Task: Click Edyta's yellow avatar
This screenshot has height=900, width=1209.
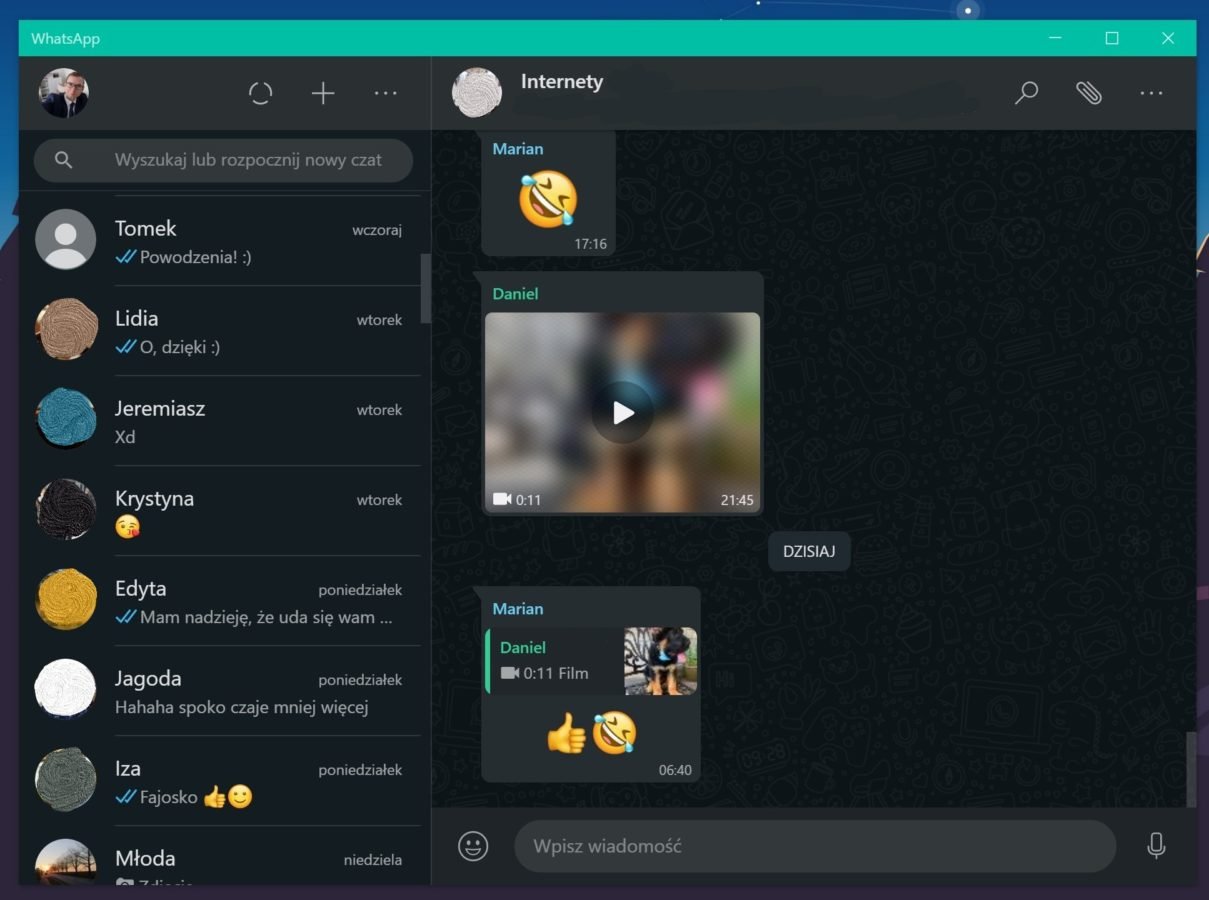Action: point(66,599)
